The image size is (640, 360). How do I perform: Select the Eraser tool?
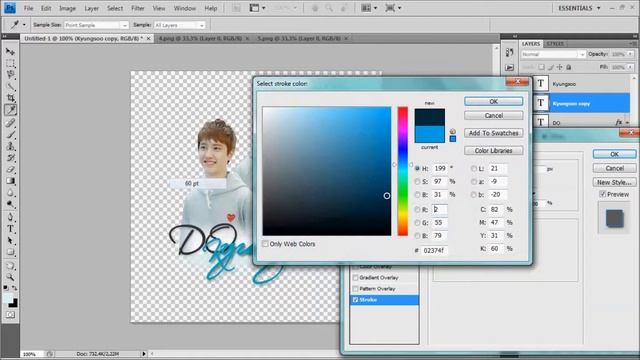10,169
